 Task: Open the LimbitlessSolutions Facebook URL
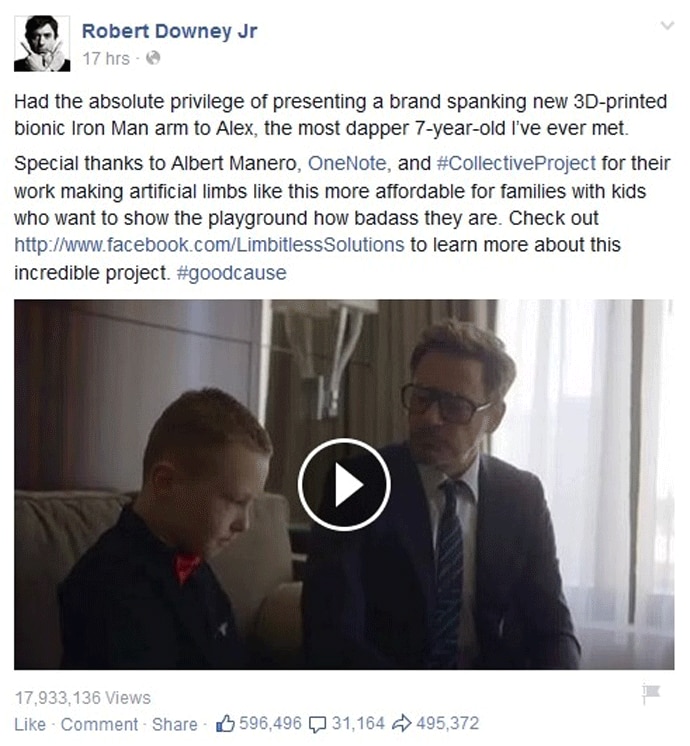click(209, 245)
